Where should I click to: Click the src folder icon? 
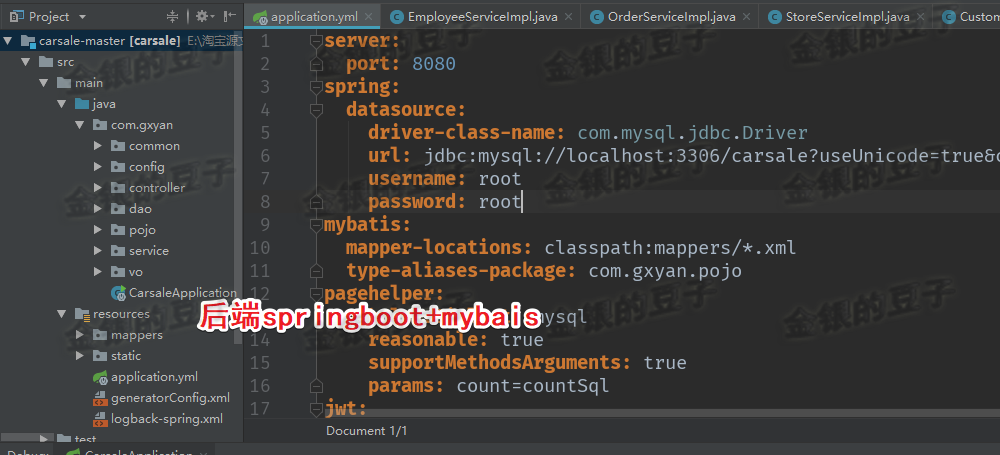[x=46, y=62]
